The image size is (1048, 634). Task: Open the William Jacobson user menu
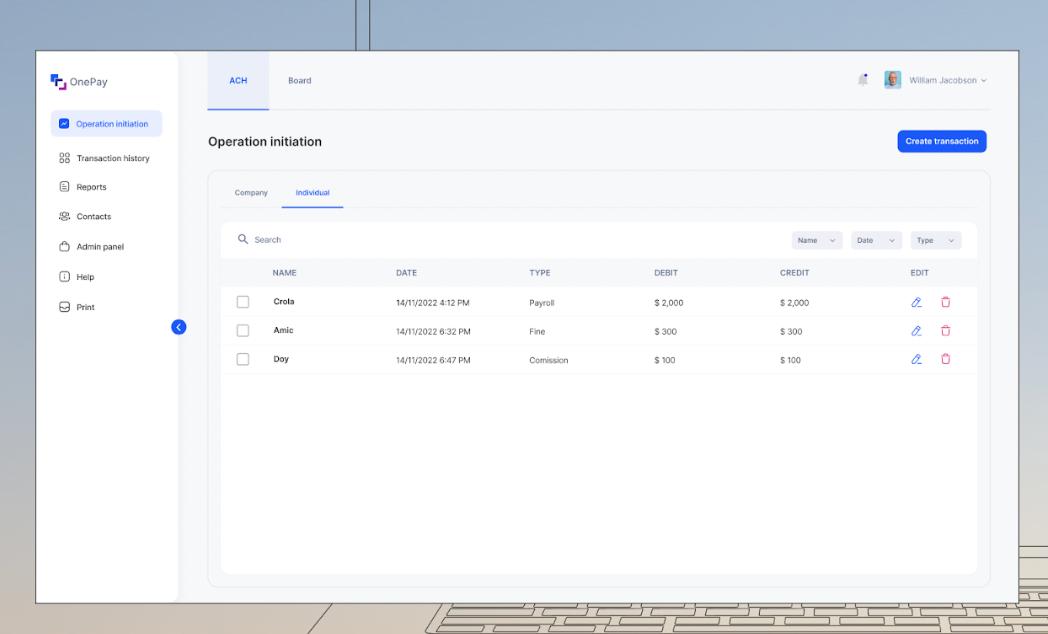point(945,81)
